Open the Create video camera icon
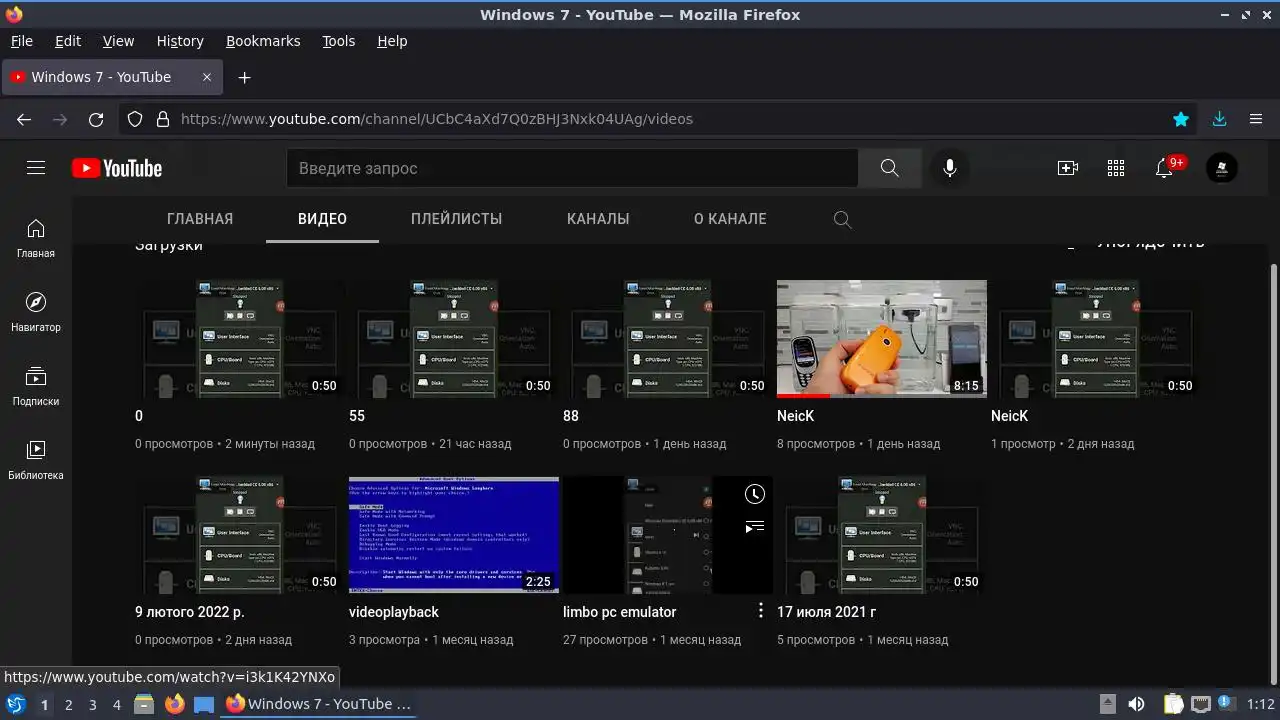The image size is (1280, 720). point(1068,168)
